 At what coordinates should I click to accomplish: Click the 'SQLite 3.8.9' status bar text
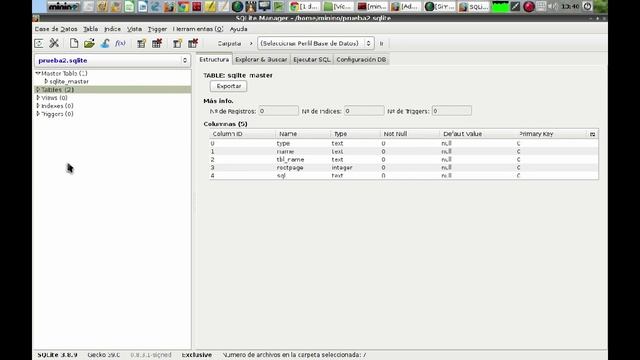[x=57, y=355]
